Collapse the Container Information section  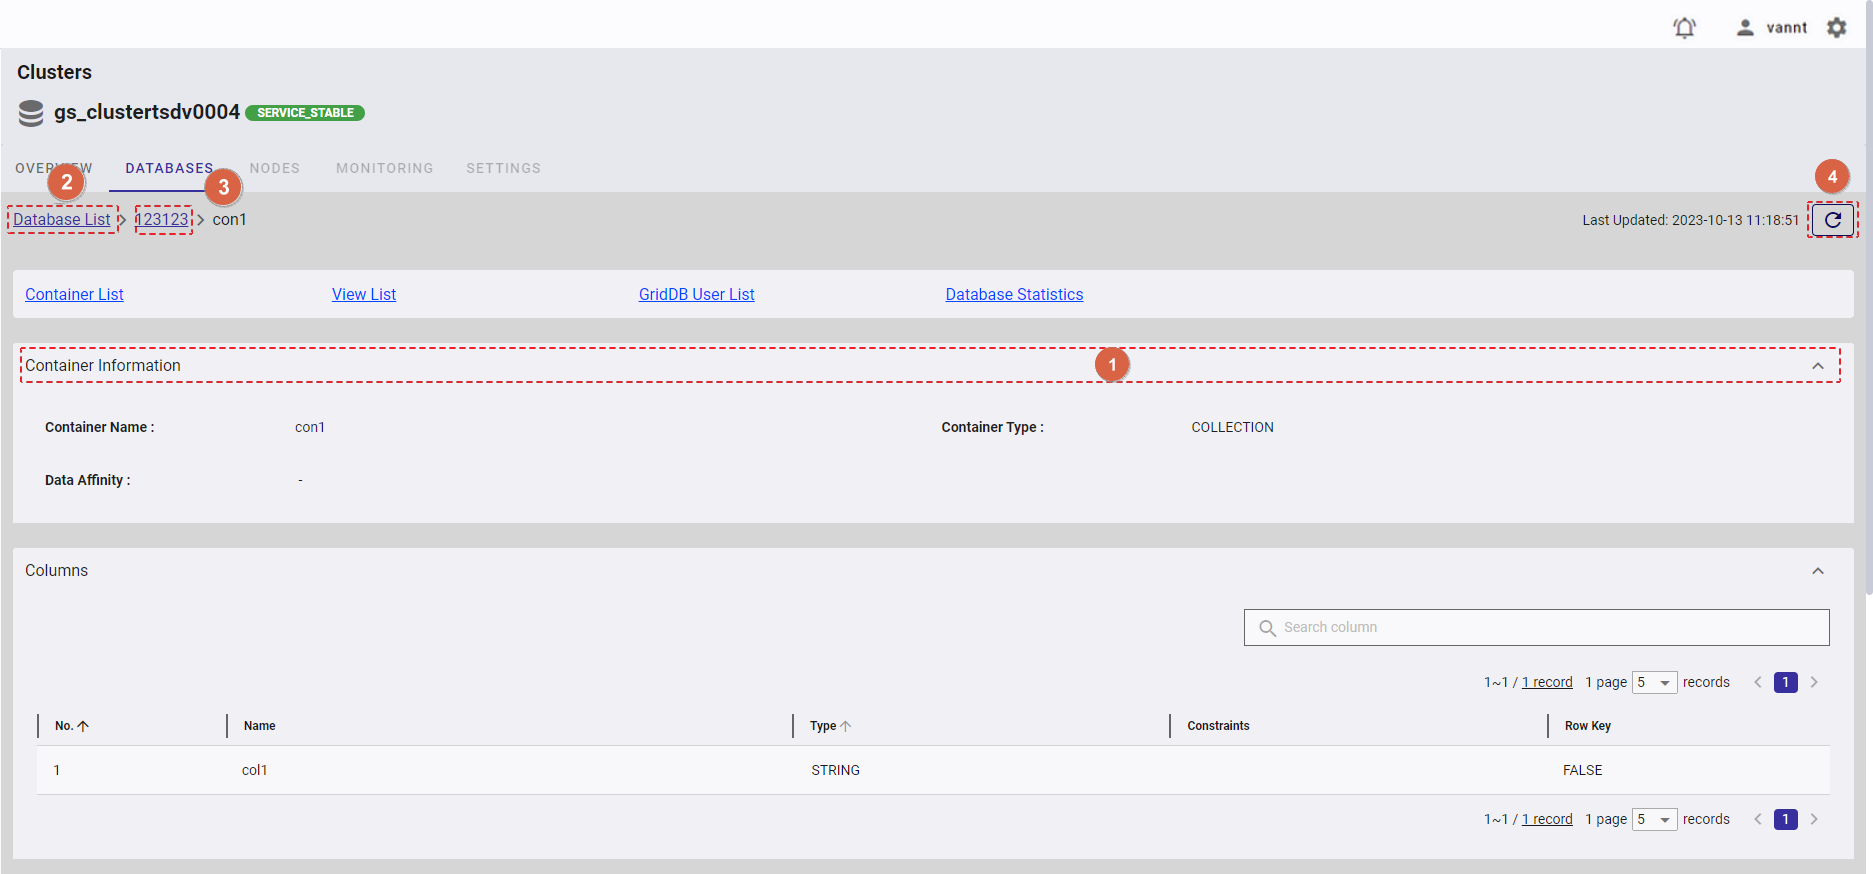1817,366
